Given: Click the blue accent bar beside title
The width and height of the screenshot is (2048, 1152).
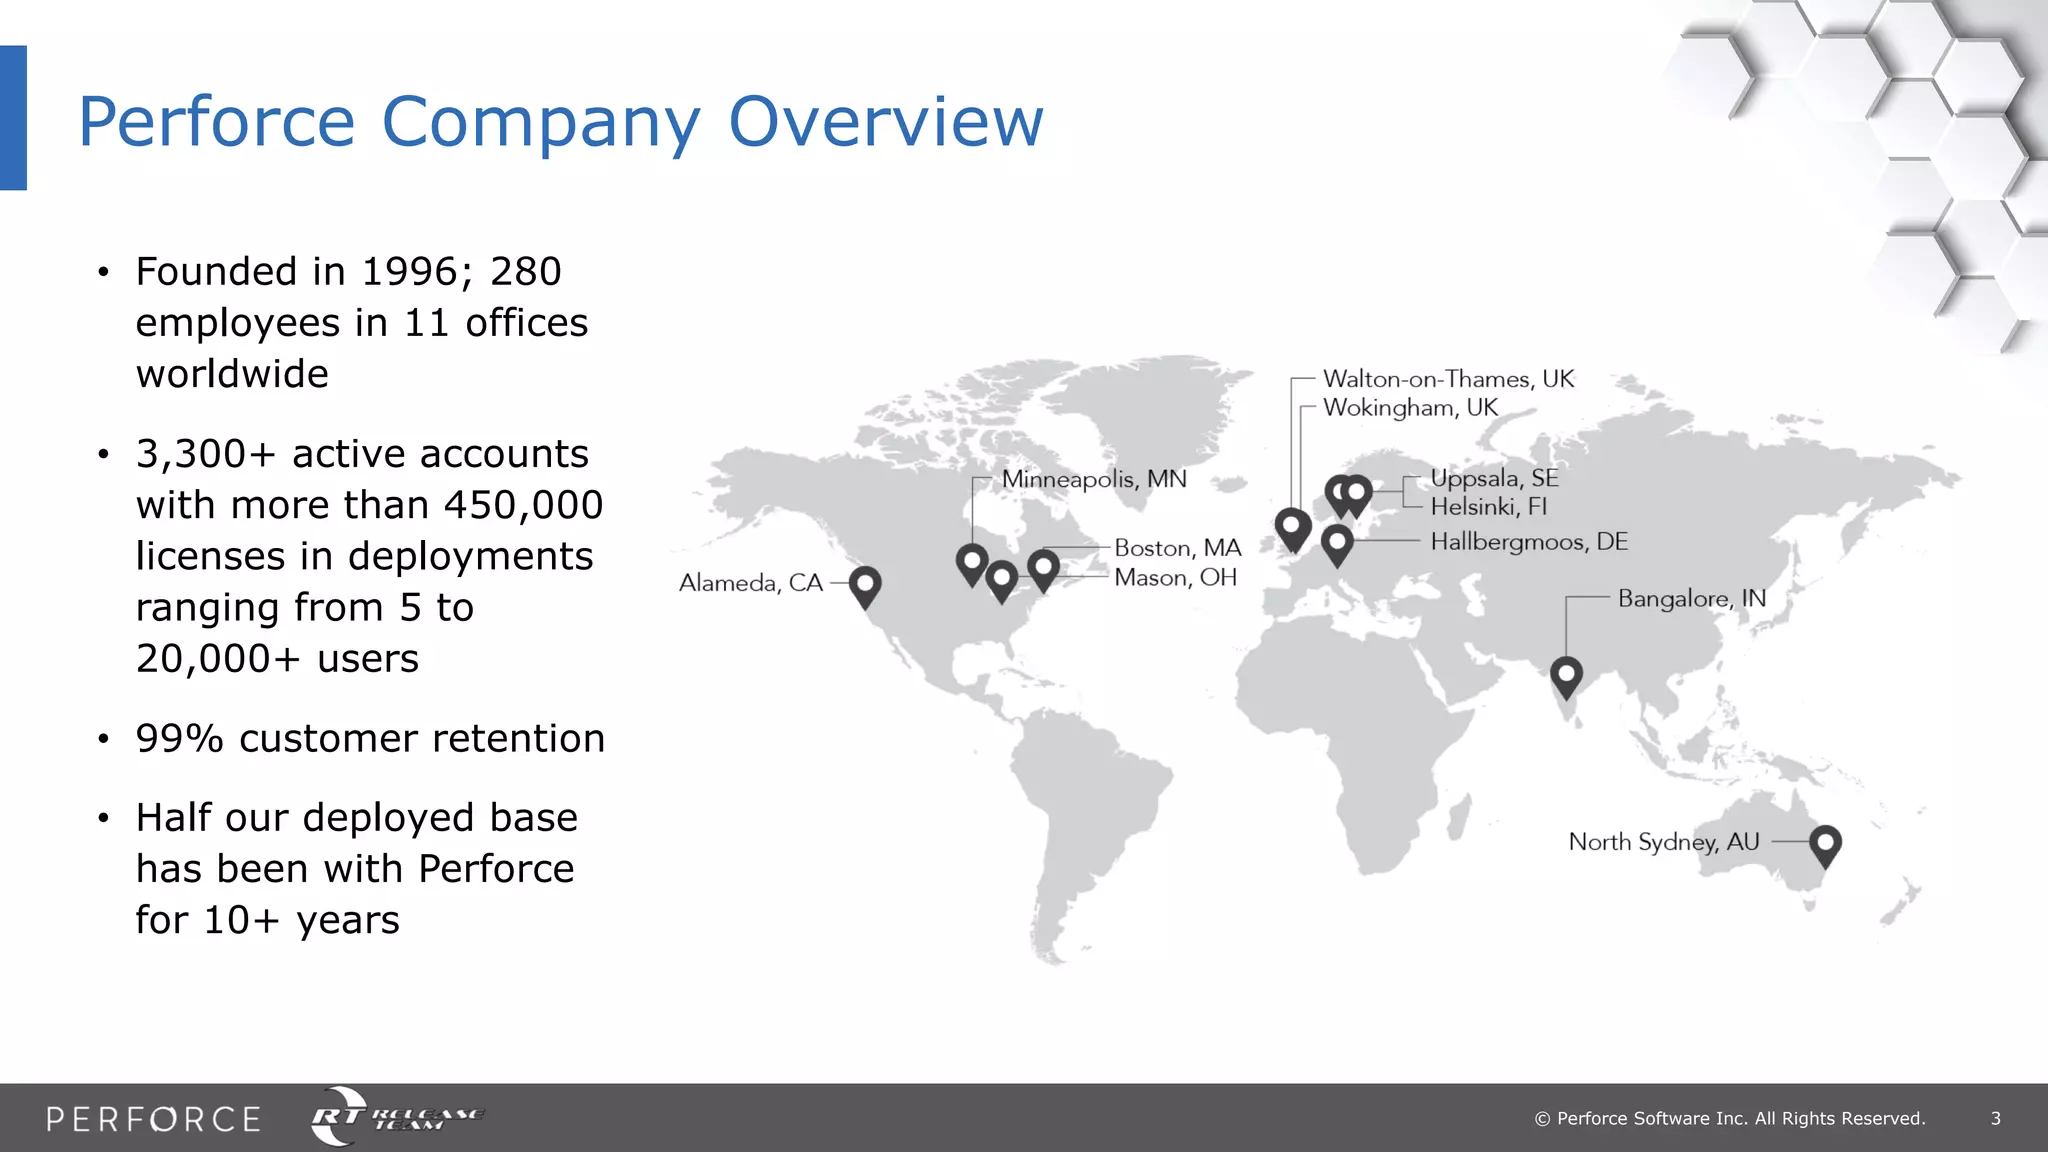Looking at the screenshot, I should click(x=13, y=118).
